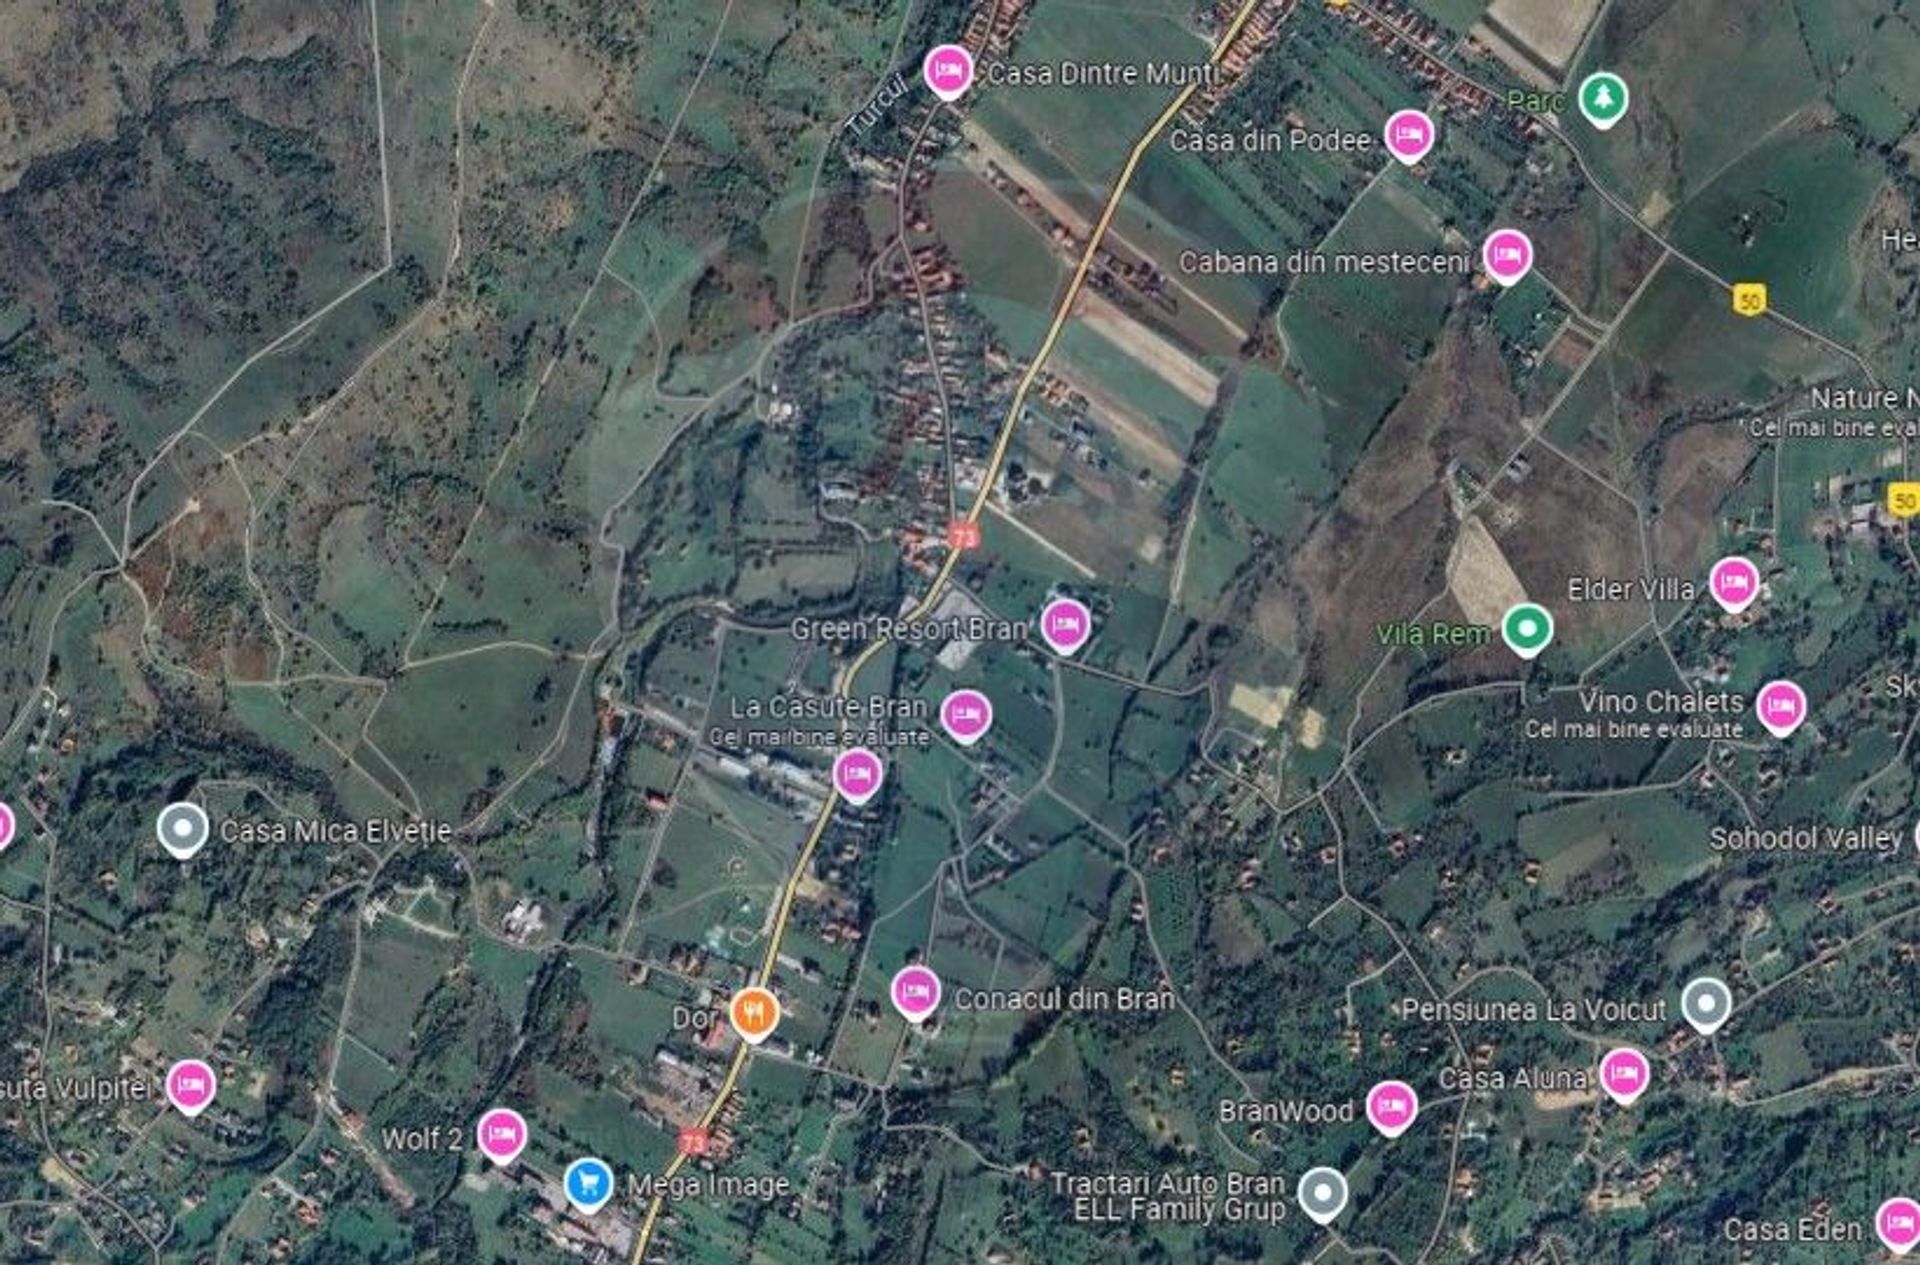This screenshot has height=1265, width=1920.
Task: Select the Conacul din Bran hotel pin
Action: (915, 993)
